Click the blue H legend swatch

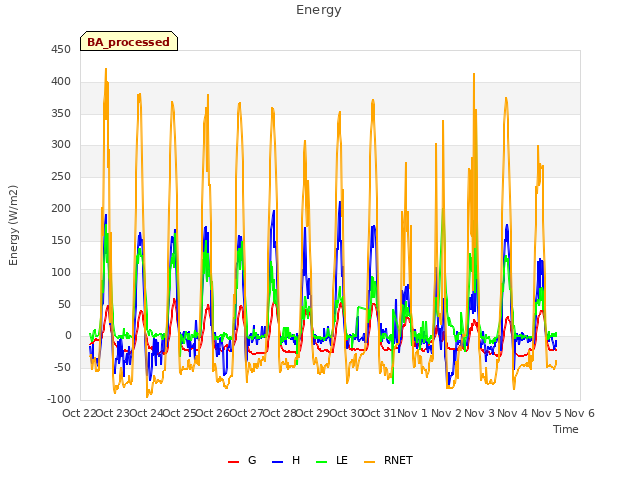pos(277,462)
